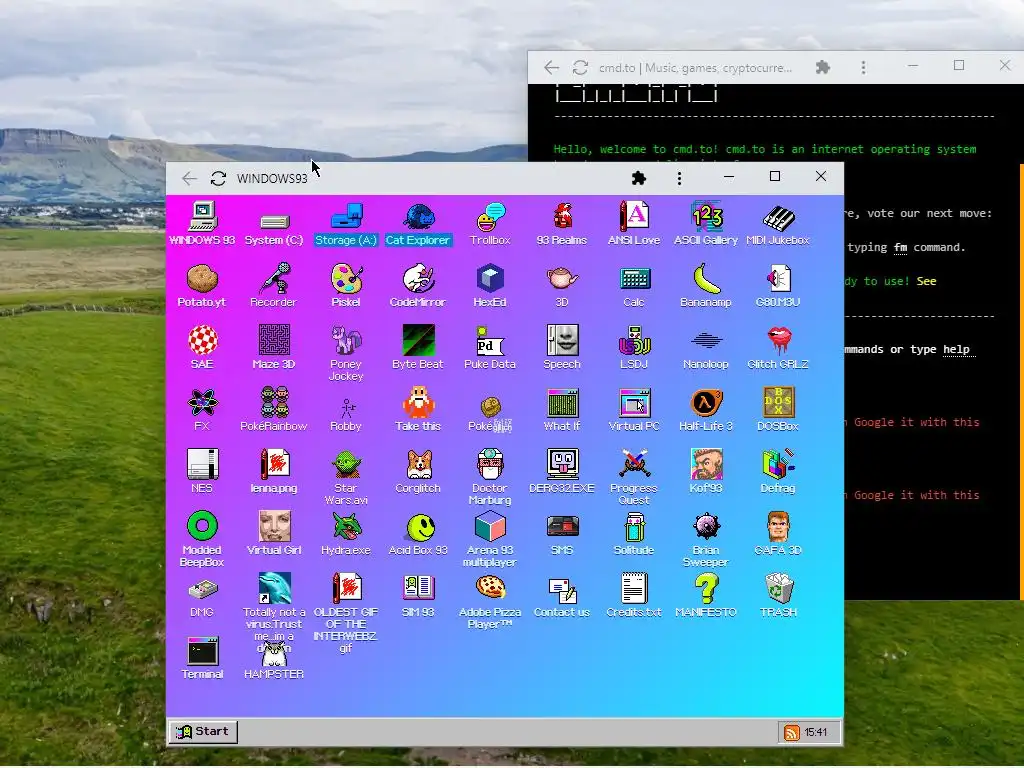Launch the Calc calculator icon

coord(634,279)
